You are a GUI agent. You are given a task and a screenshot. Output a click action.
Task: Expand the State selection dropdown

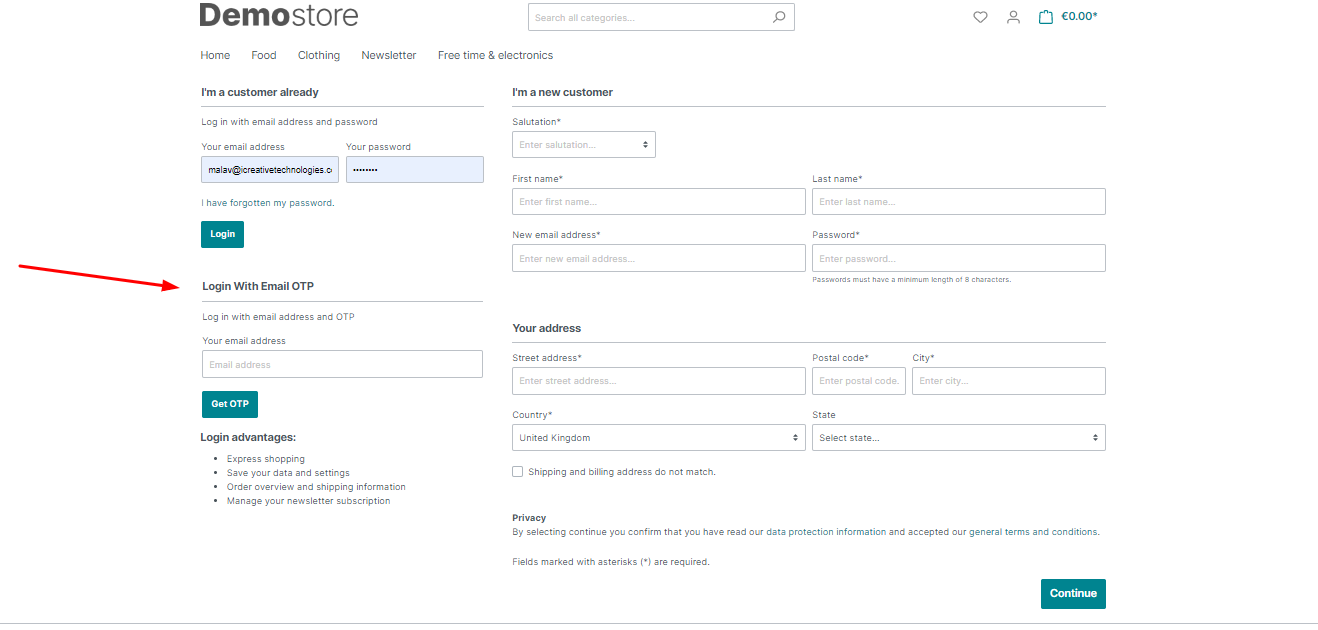click(x=958, y=437)
